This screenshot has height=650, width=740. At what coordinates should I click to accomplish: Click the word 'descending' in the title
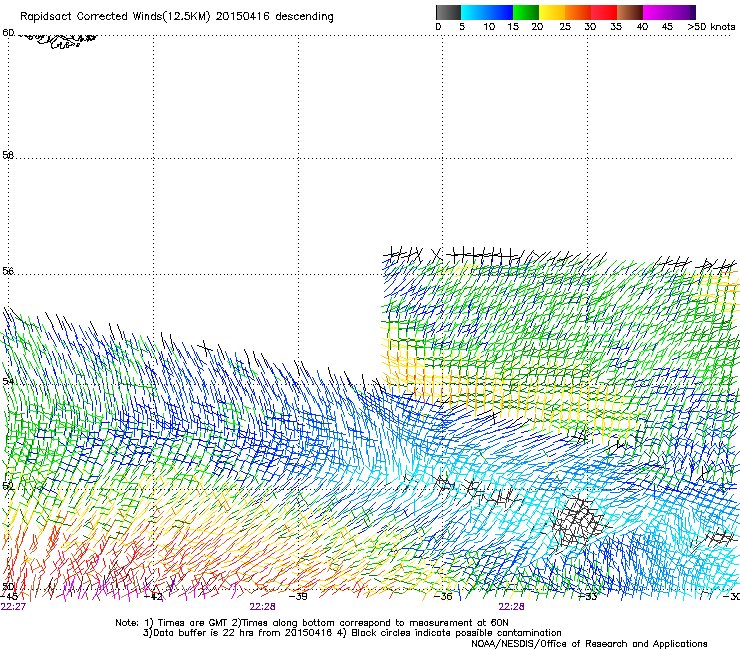pyautogui.click(x=304, y=17)
